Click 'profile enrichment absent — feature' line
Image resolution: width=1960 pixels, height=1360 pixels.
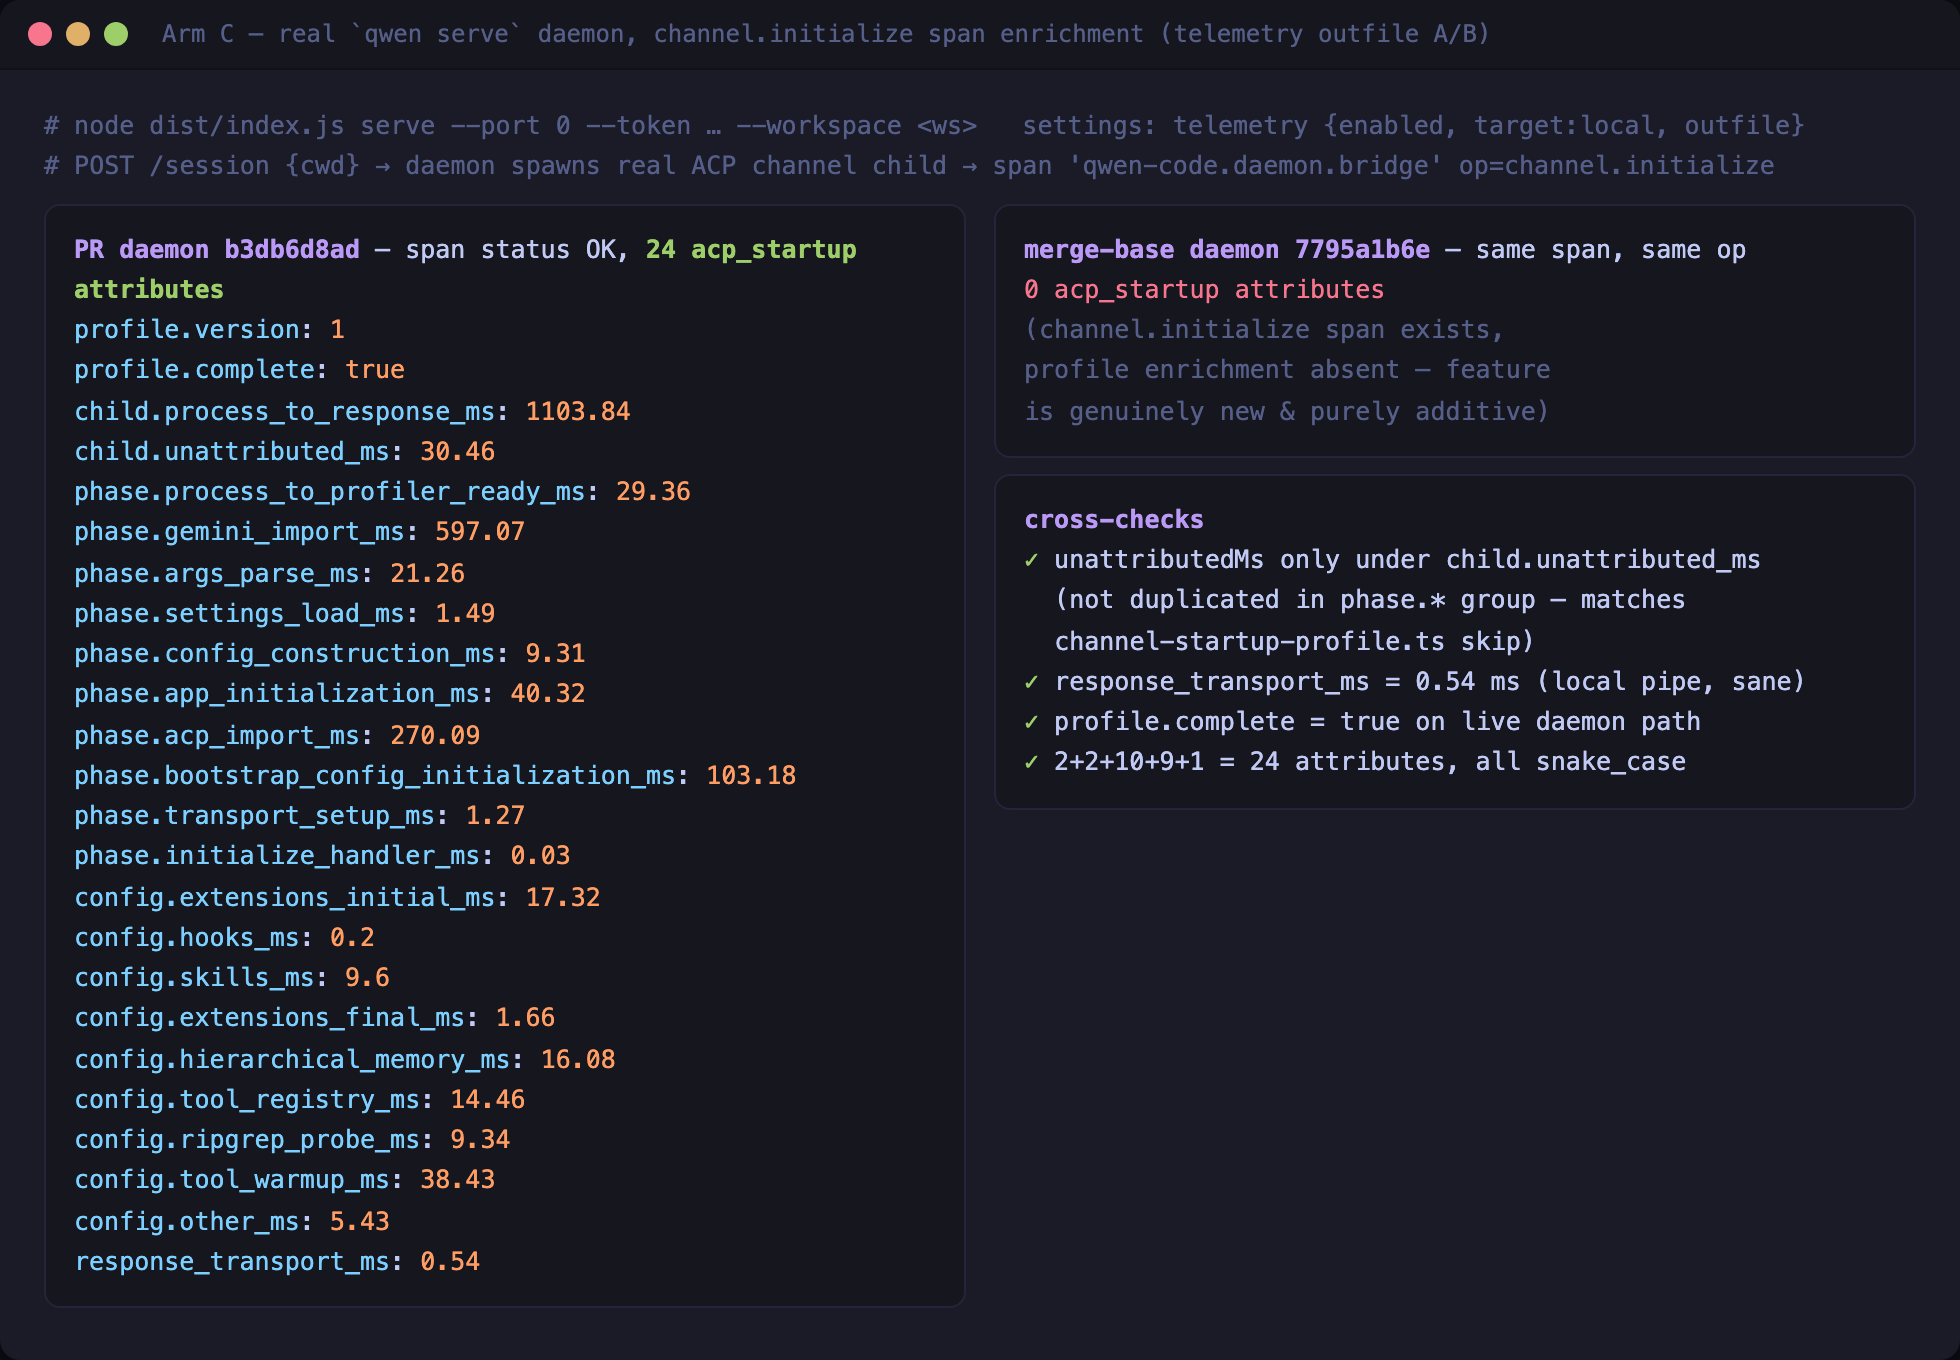click(1287, 370)
